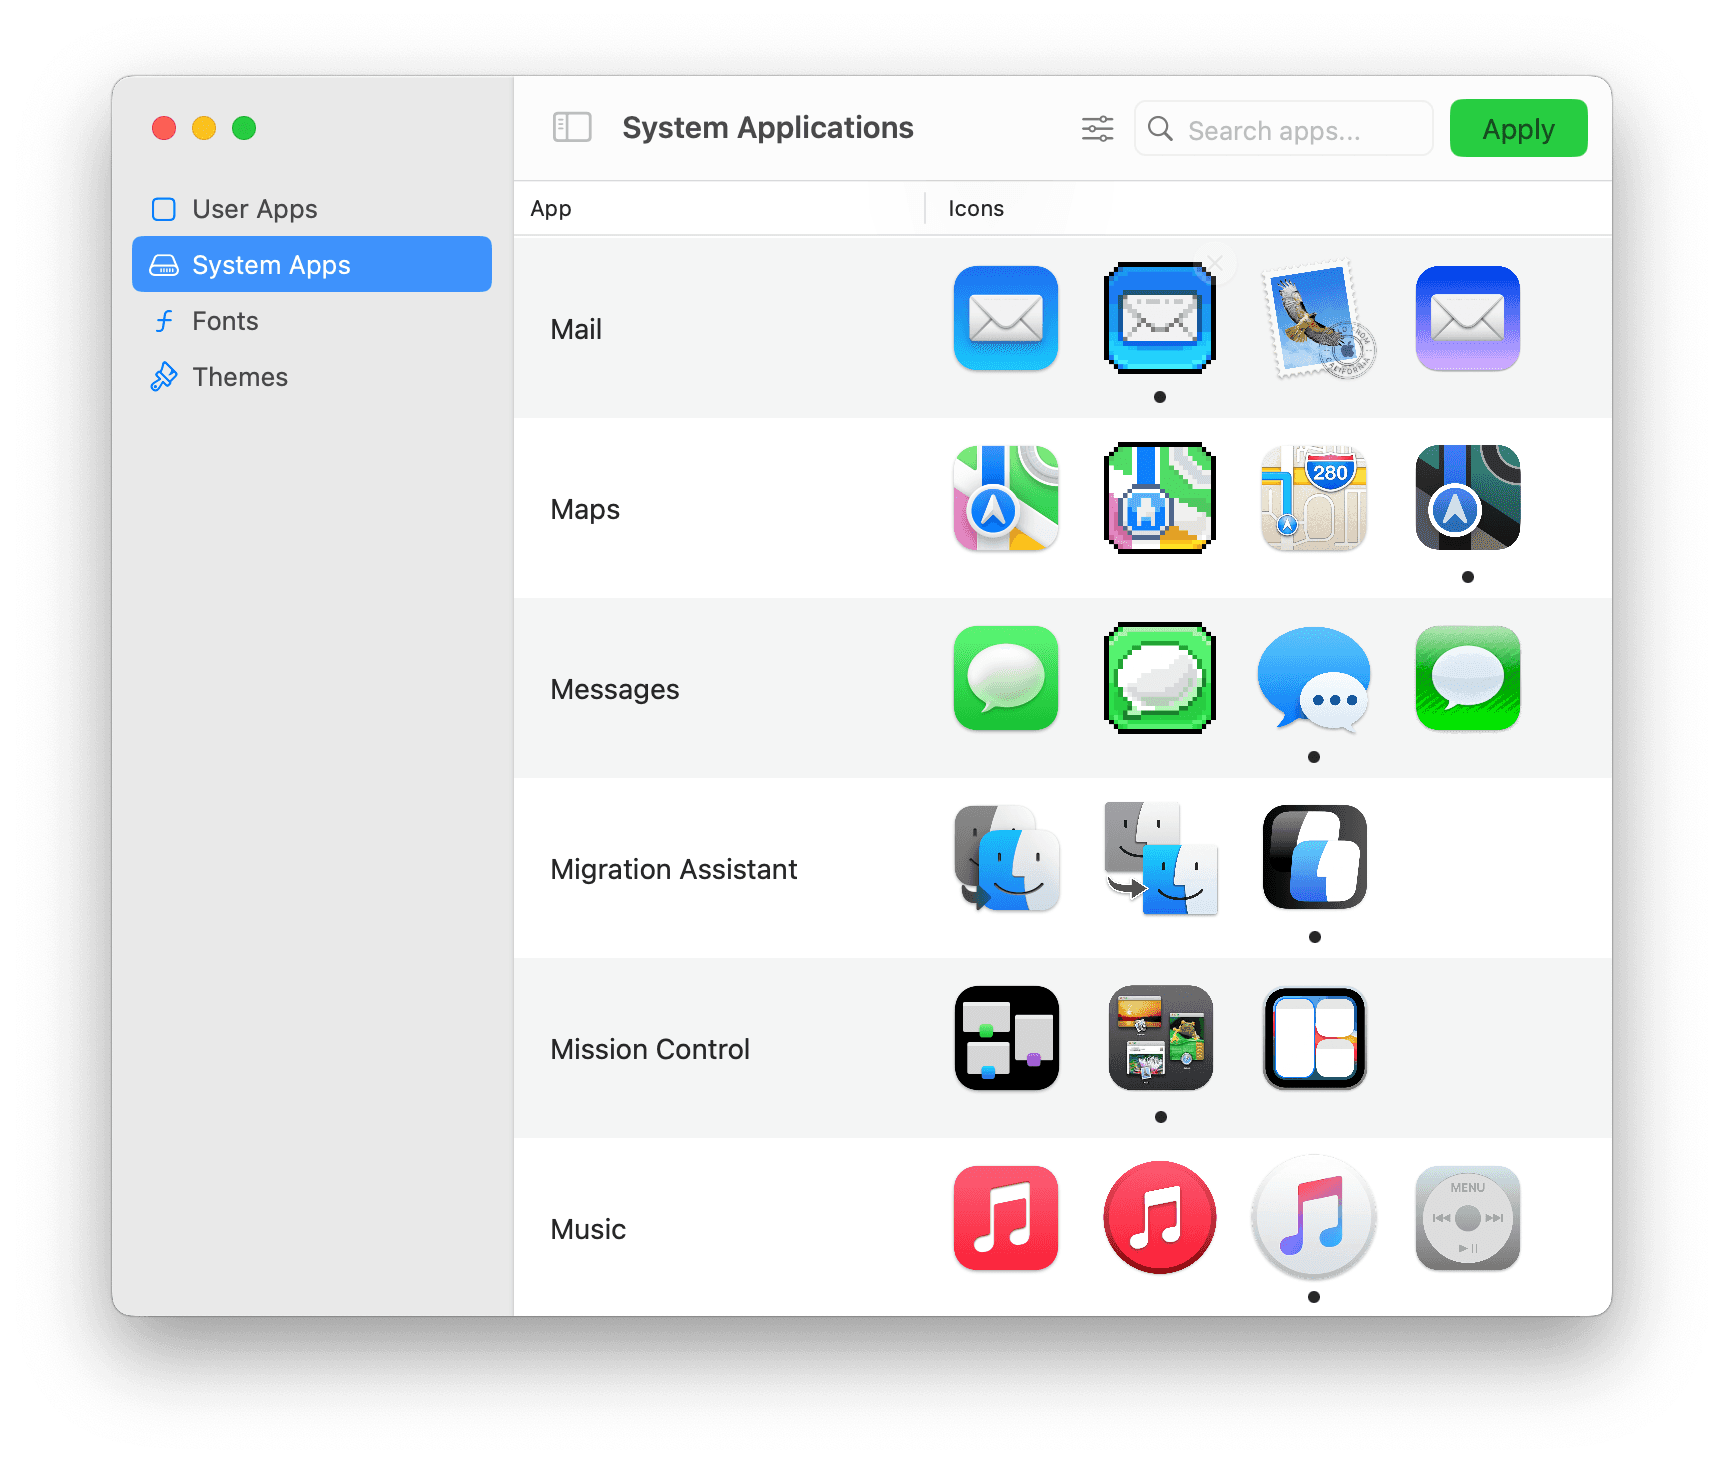Viewport: 1724px width, 1464px height.
Task: Zoom window with the green button
Action: point(244,128)
